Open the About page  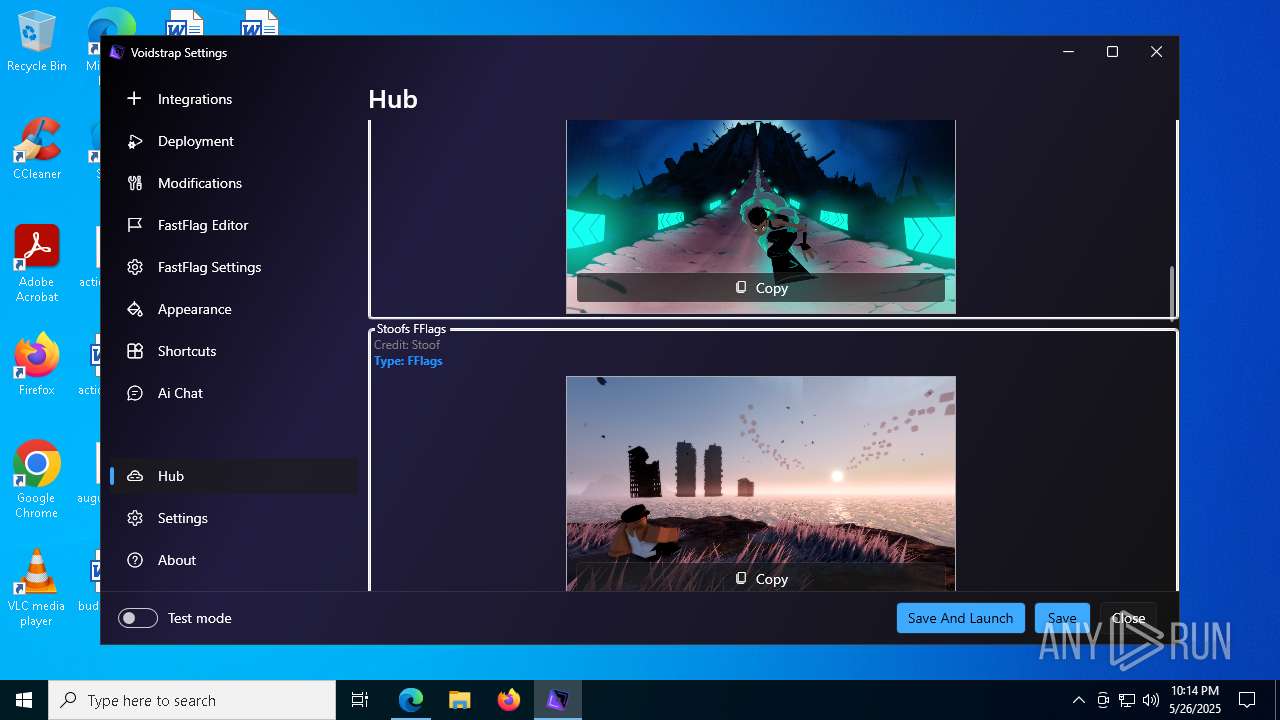pos(234,560)
